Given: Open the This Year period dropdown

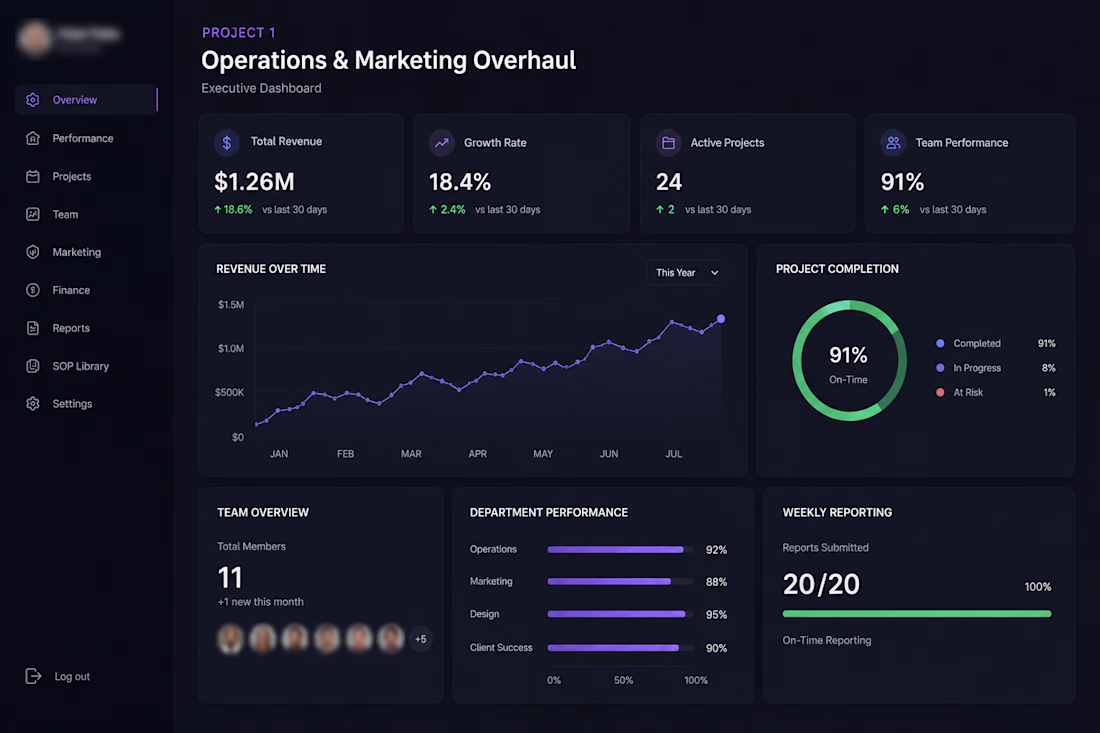Looking at the screenshot, I should click(687, 273).
